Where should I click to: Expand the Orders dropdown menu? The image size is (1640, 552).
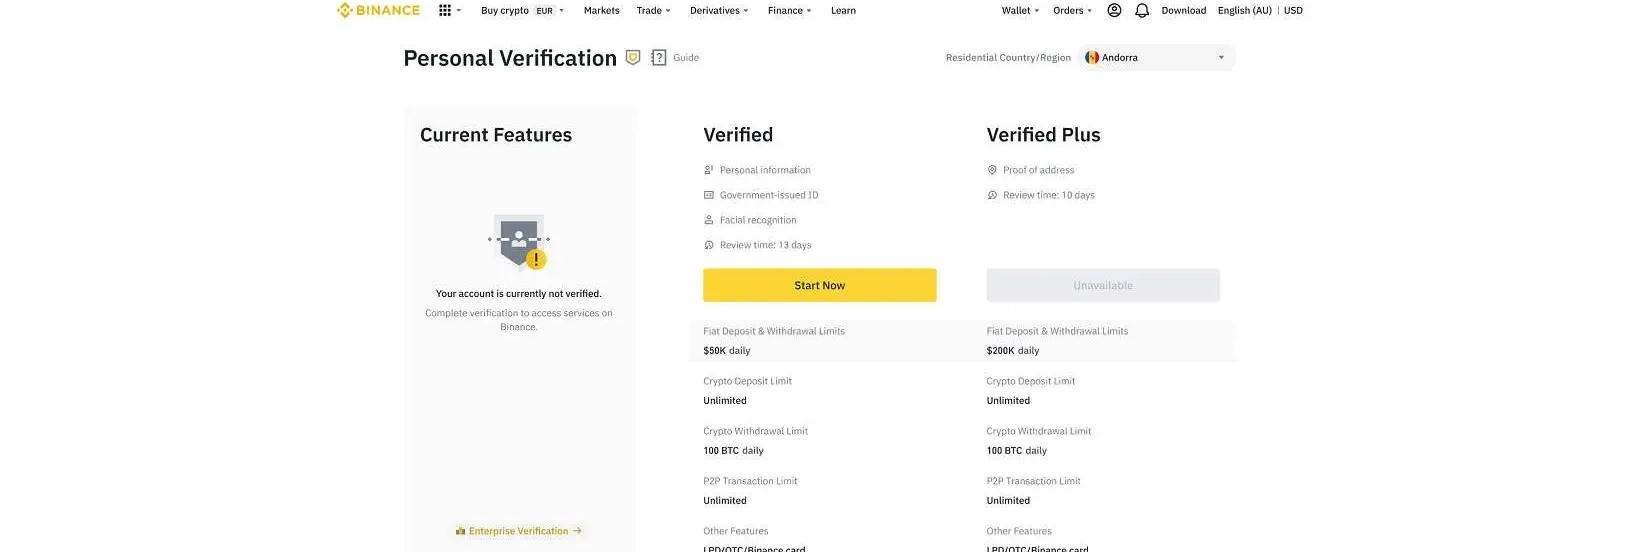pos(1072,11)
